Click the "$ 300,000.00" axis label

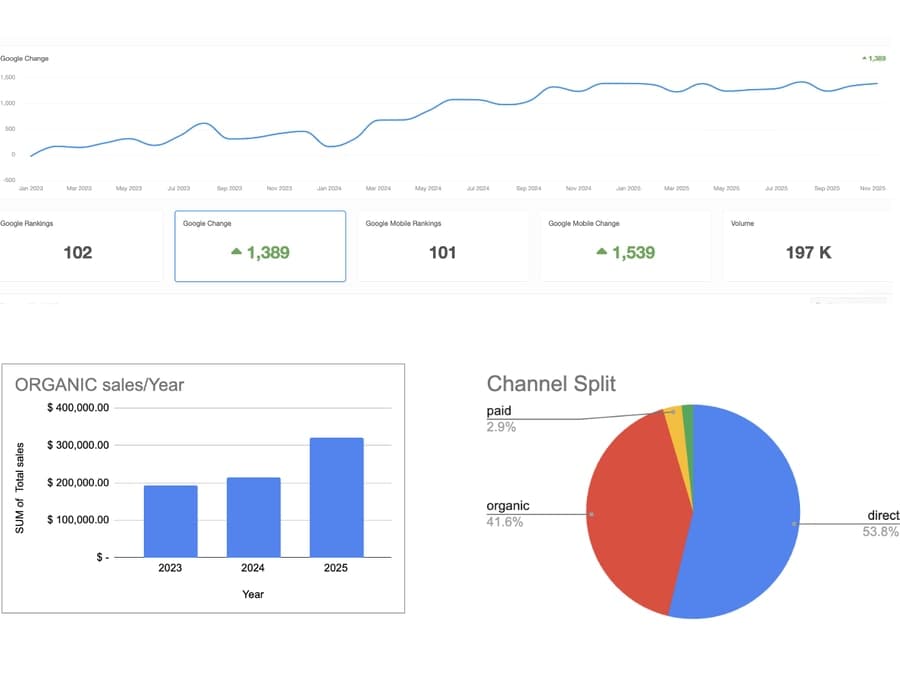pos(78,445)
